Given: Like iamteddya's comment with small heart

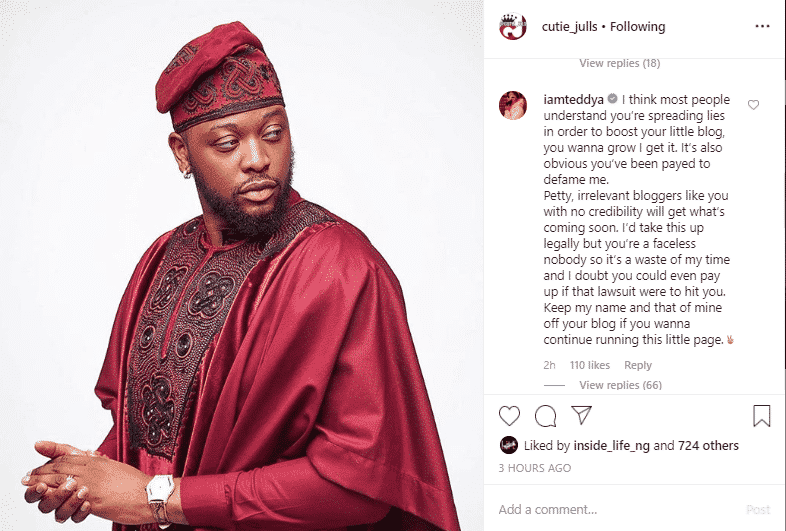Looking at the screenshot, I should click(753, 105).
